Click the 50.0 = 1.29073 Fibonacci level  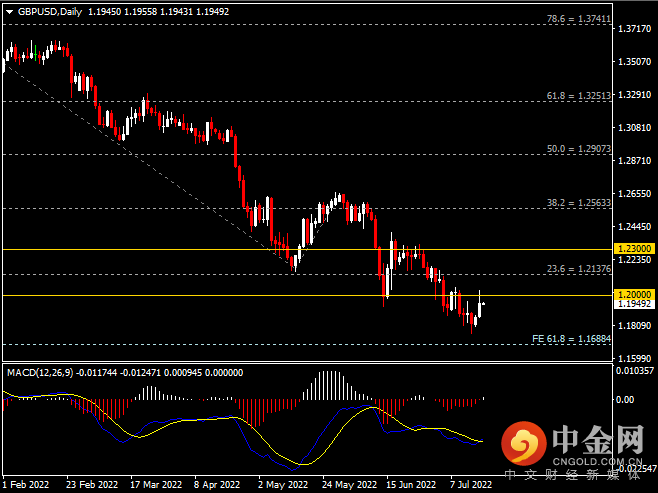[x=579, y=149]
